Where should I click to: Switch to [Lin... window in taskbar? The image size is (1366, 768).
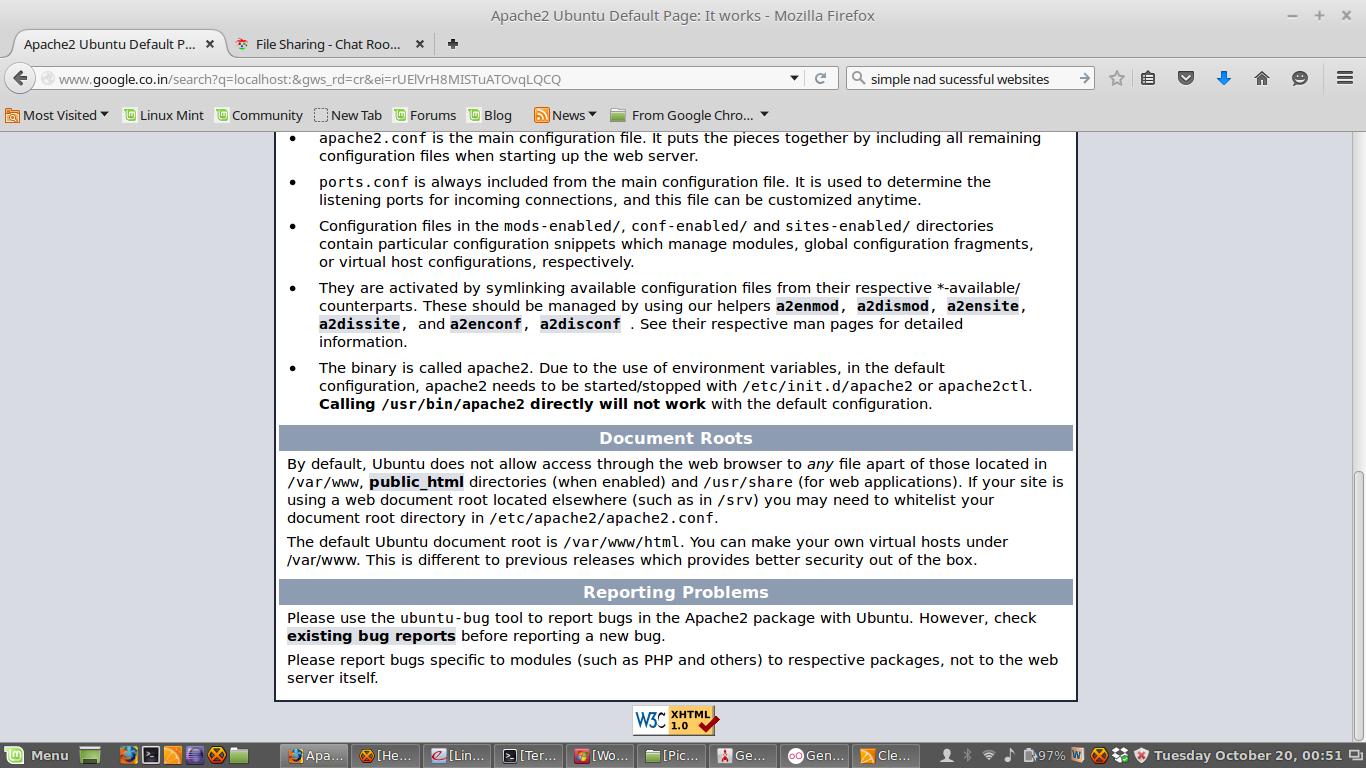(457, 756)
